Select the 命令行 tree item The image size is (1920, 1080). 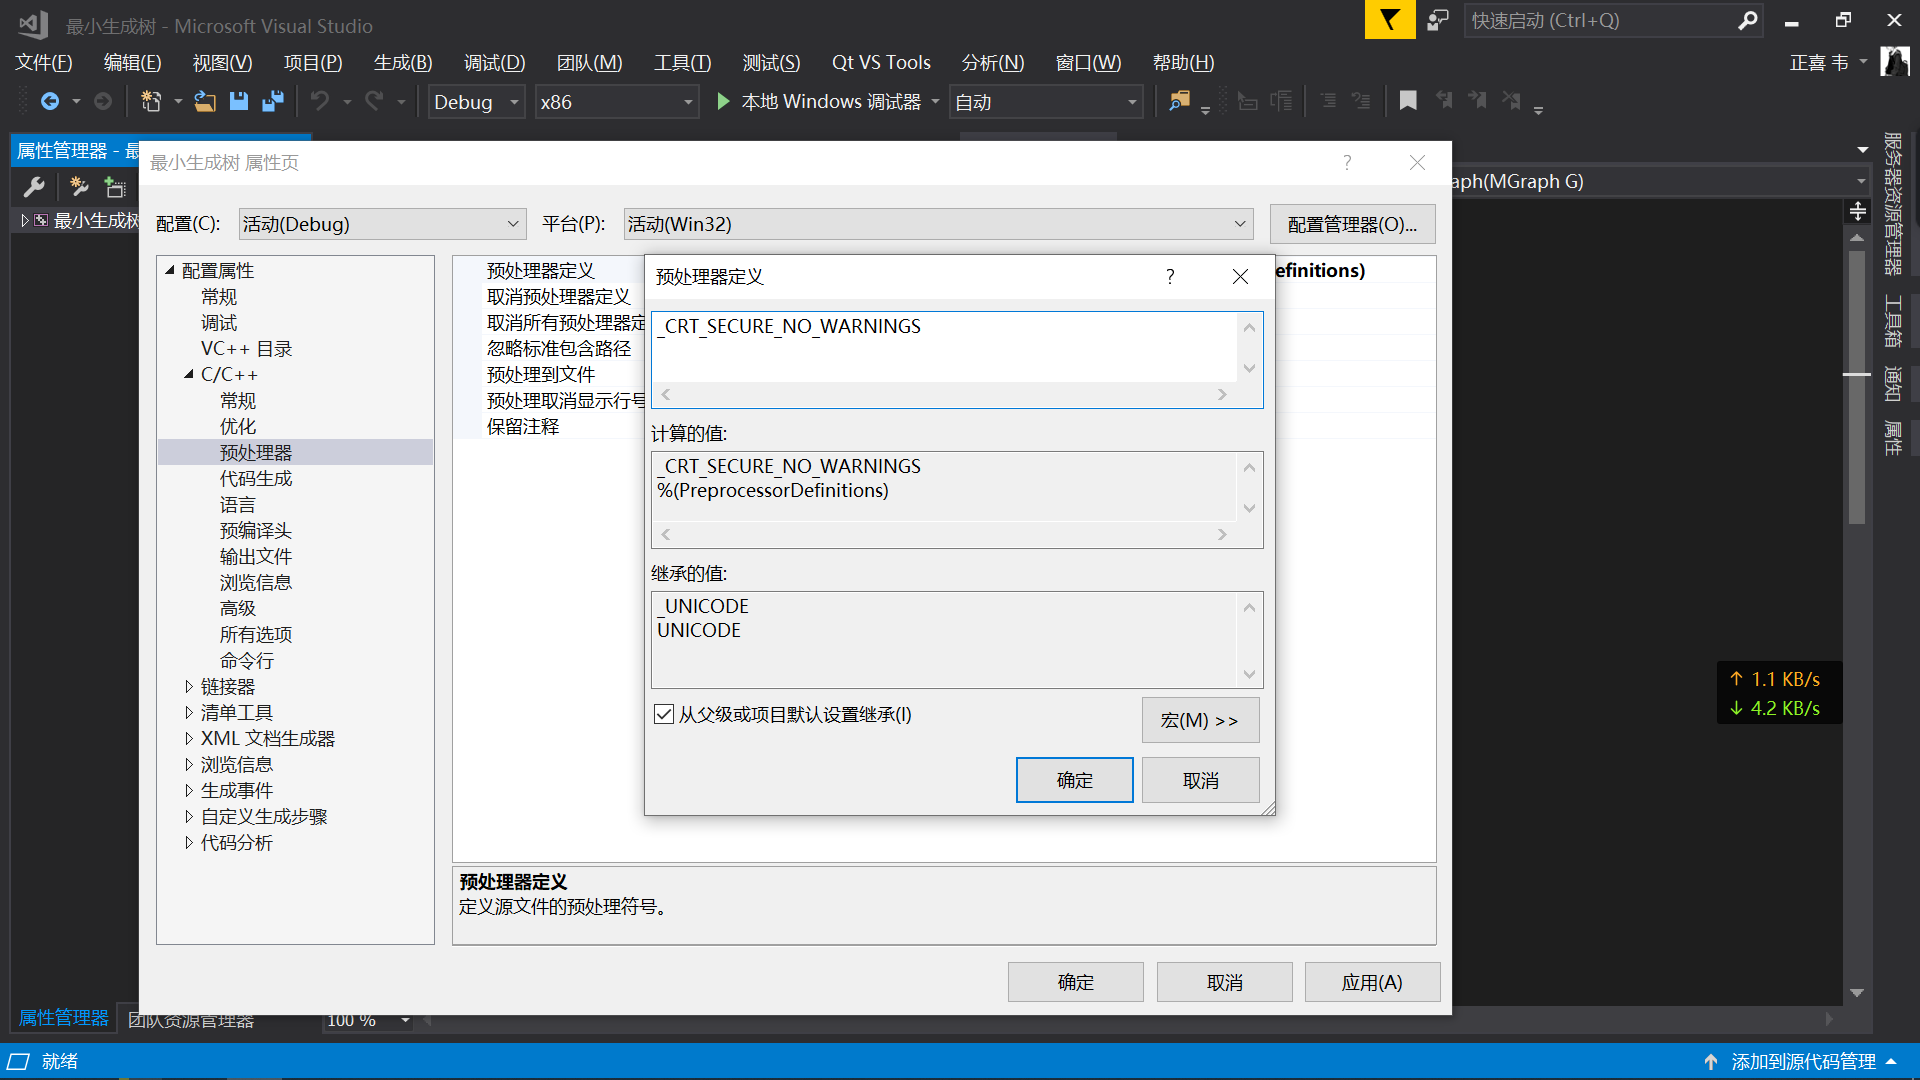pyautogui.click(x=246, y=660)
